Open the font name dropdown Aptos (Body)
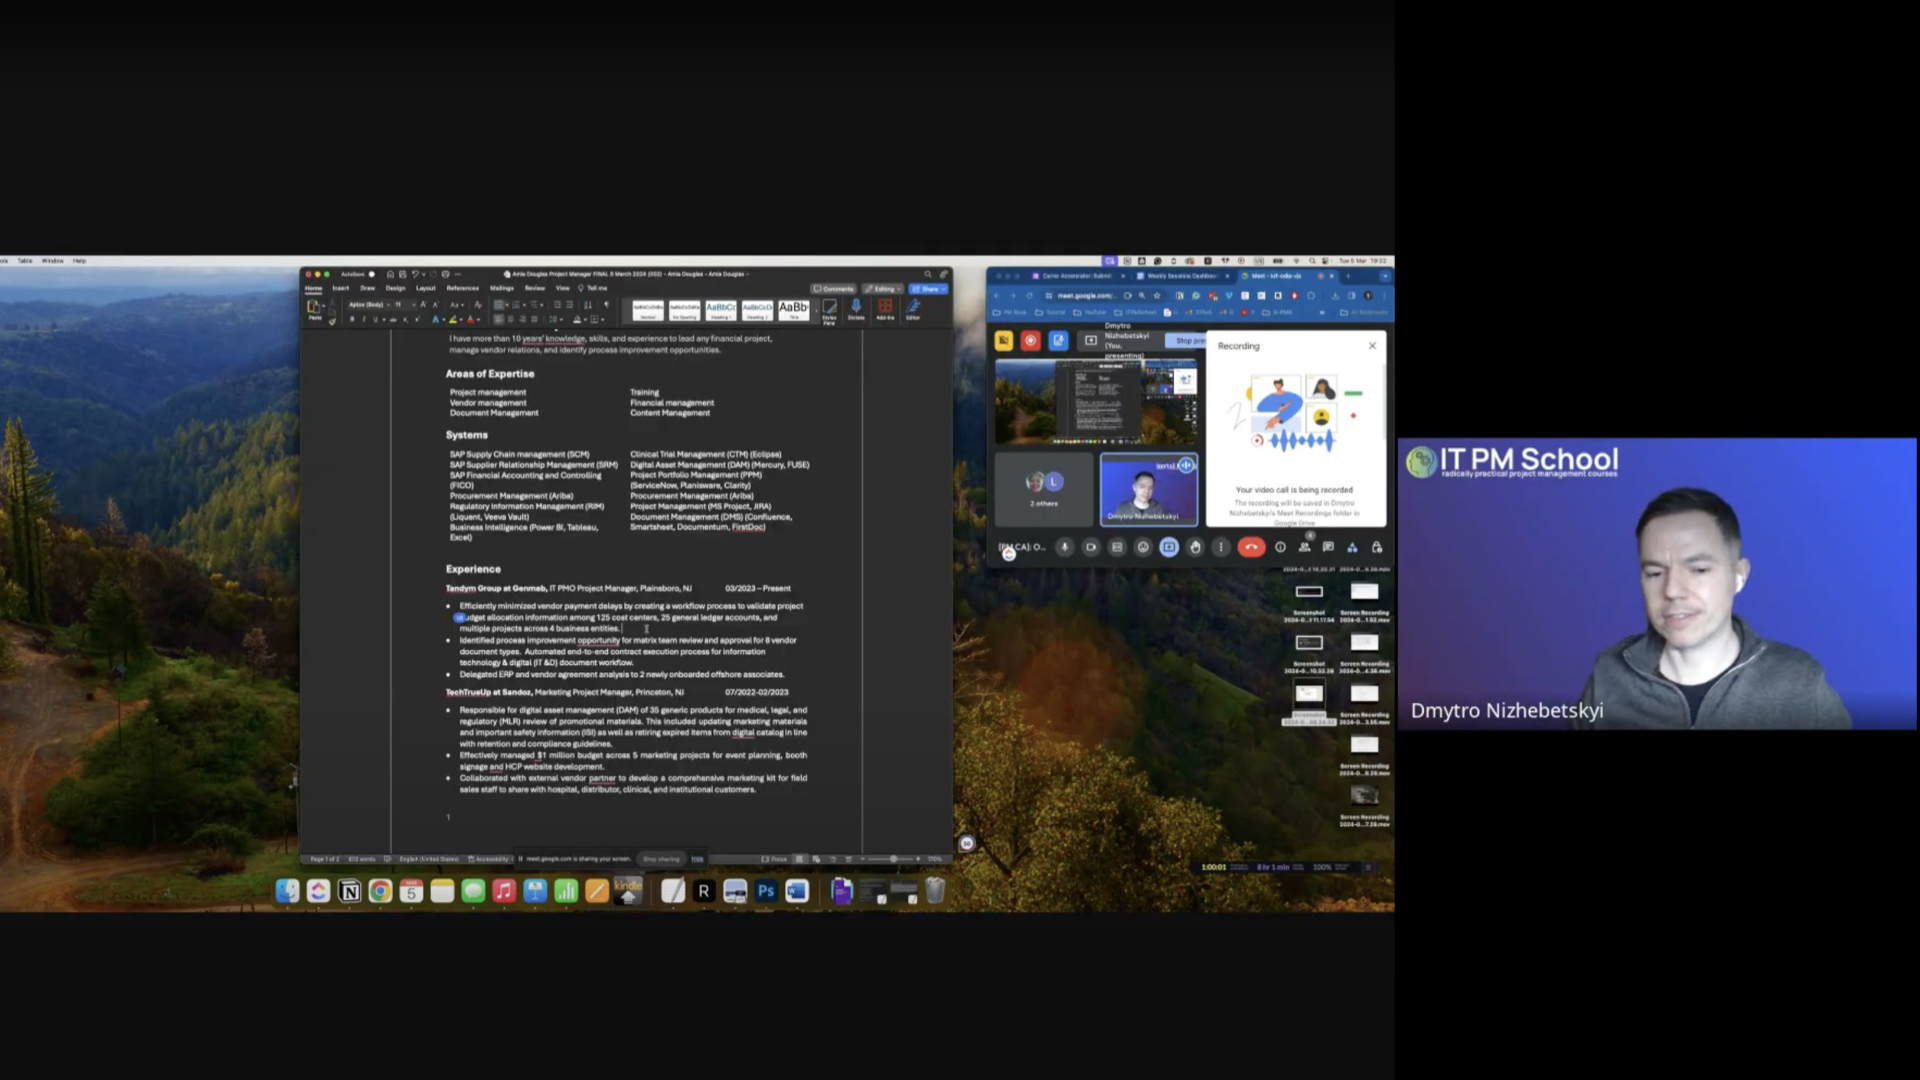The image size is (1920, 1080). click(x=368, y=305)
